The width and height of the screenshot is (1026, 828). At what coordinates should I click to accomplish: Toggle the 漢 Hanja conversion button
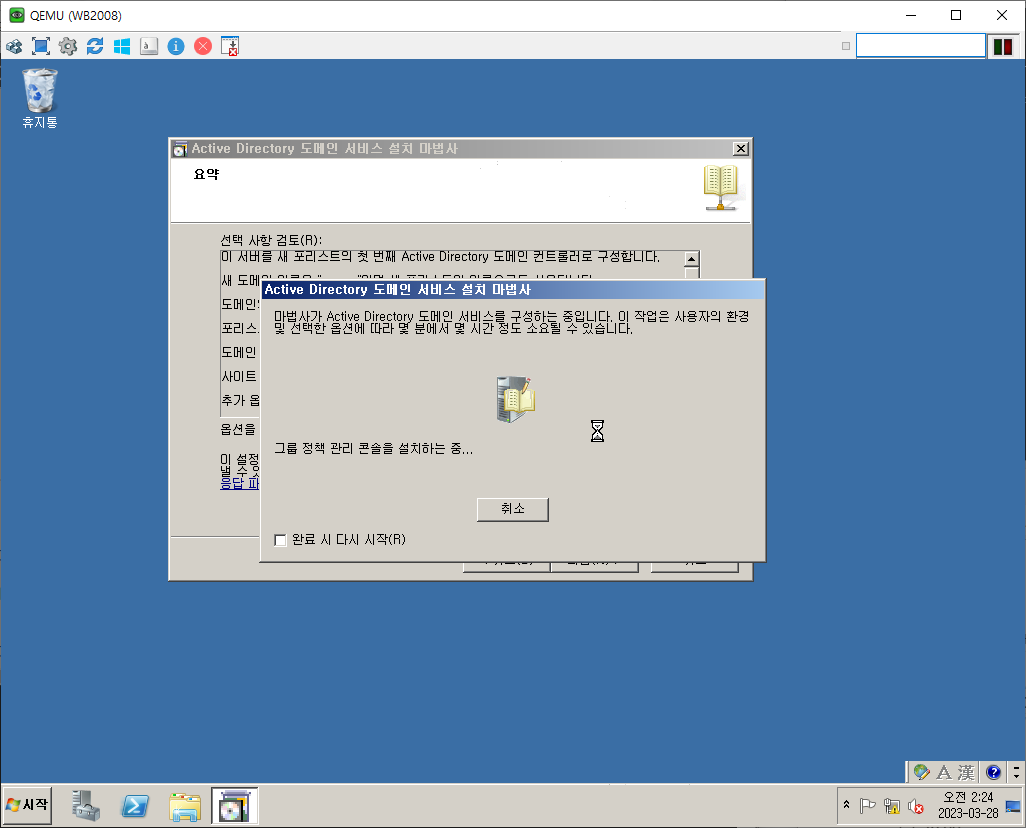click(966, 772)
